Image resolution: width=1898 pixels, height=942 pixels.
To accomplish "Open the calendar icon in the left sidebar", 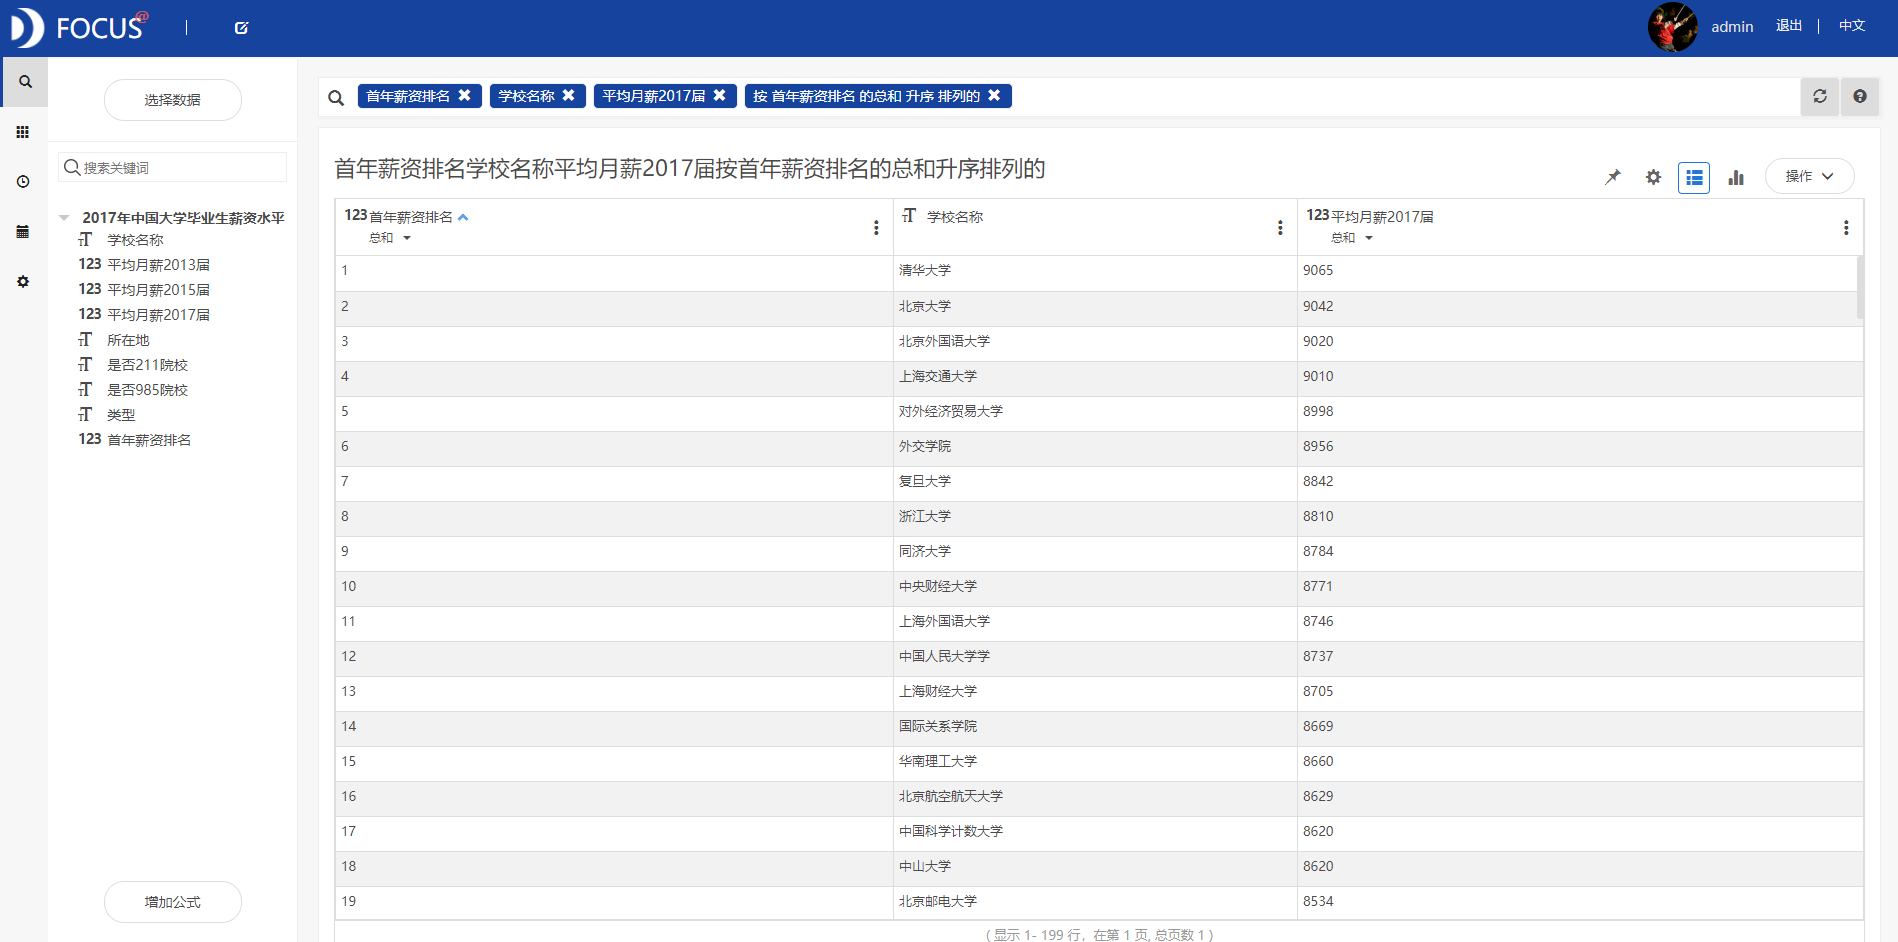I will point(22,231).
